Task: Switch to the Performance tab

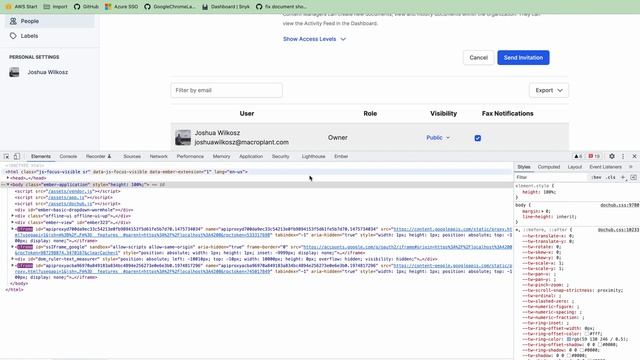Action: pos(190,156)
